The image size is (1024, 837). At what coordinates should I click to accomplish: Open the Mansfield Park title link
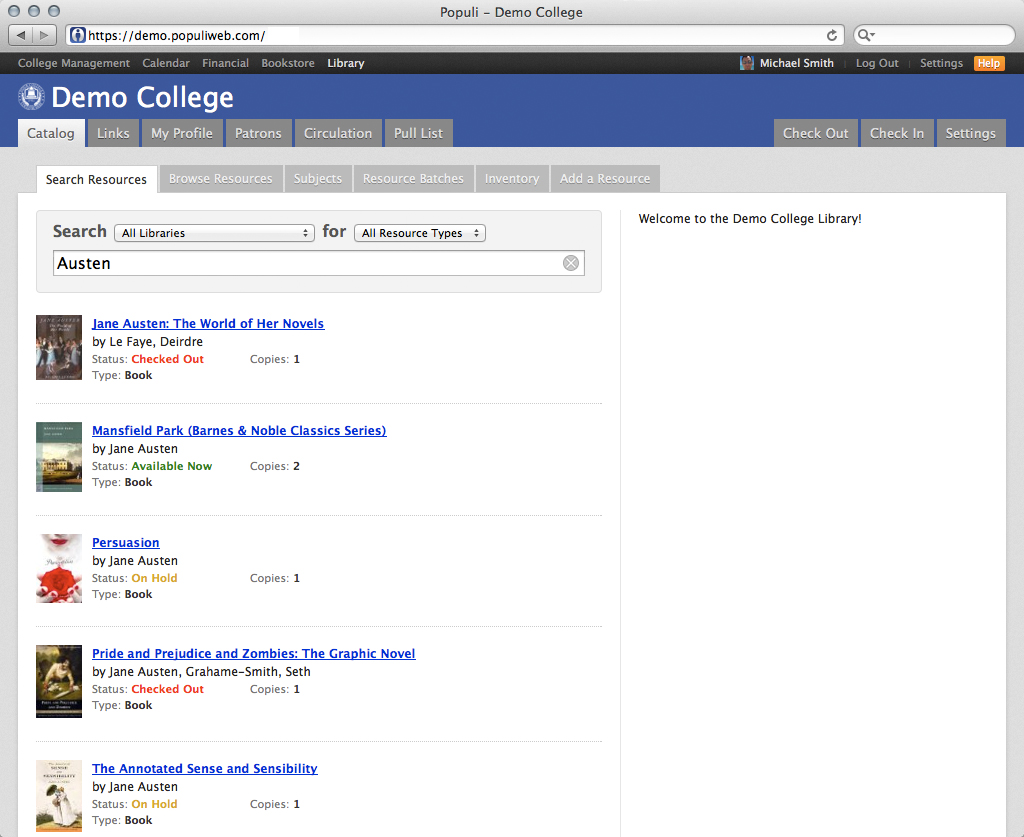(239, 430)
